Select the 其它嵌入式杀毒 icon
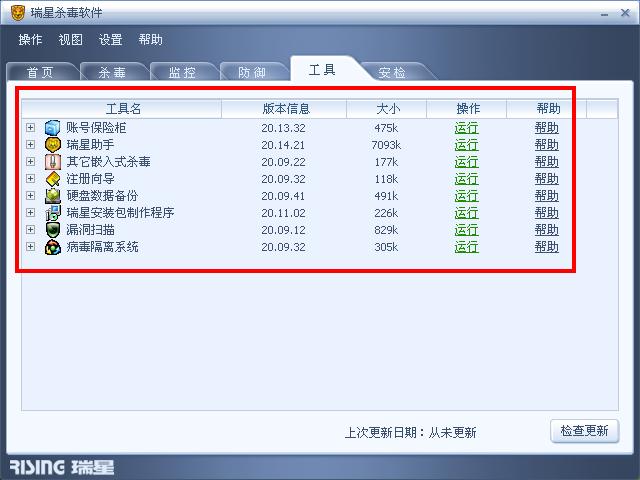 click(53, 162)
